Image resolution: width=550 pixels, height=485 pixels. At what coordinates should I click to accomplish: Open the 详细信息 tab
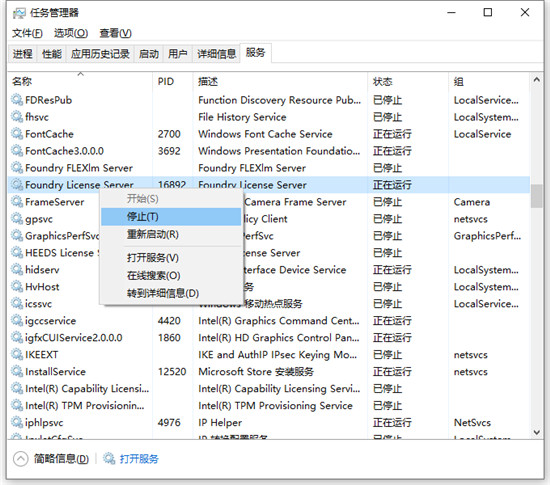point(216,54)
